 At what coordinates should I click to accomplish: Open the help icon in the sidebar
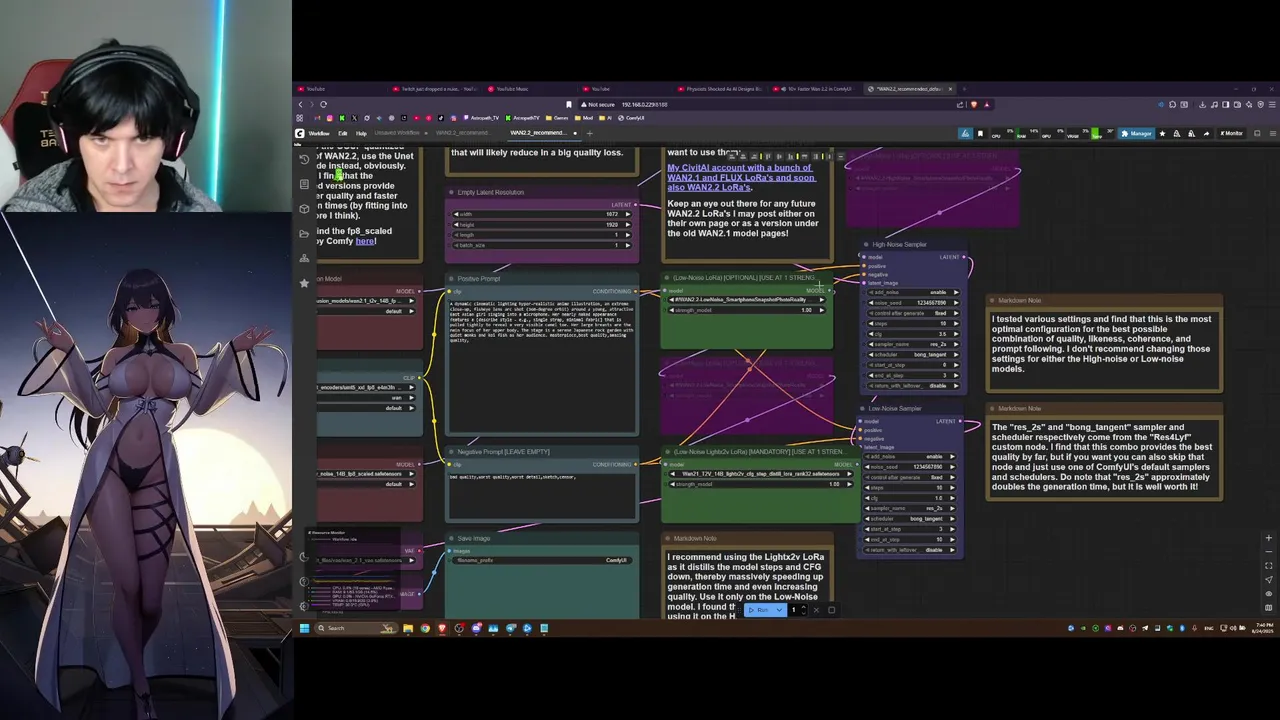pos(304,582)
